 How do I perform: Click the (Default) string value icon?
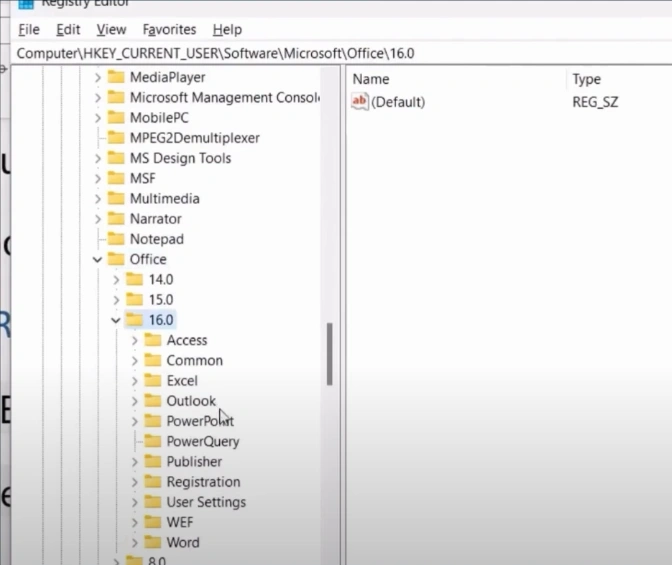point(360,102)
